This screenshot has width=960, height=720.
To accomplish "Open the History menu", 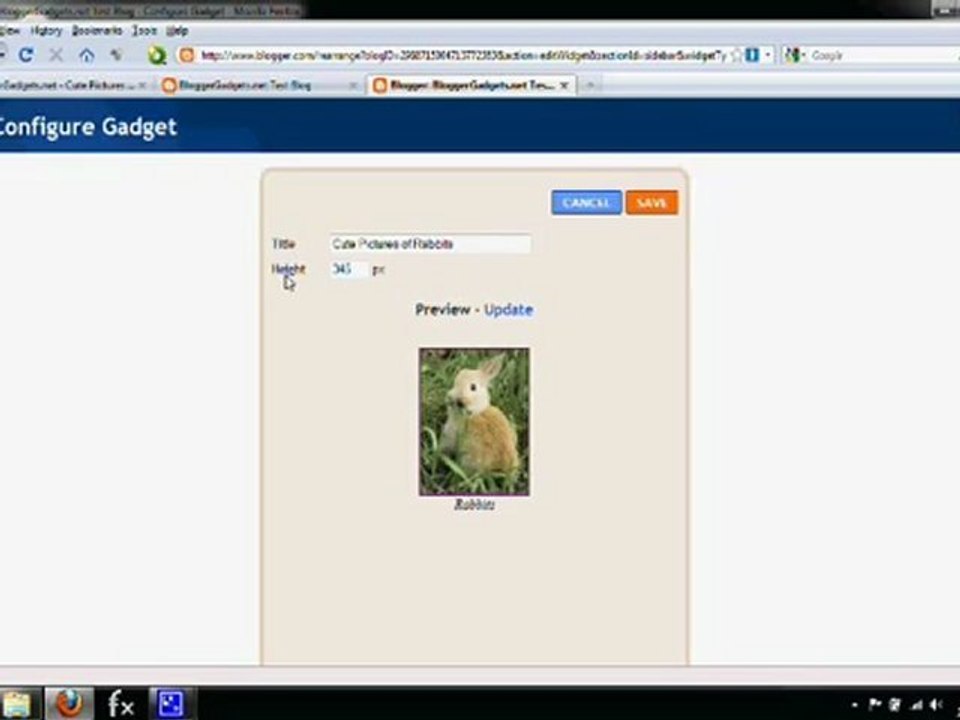I will coord(46,31).
